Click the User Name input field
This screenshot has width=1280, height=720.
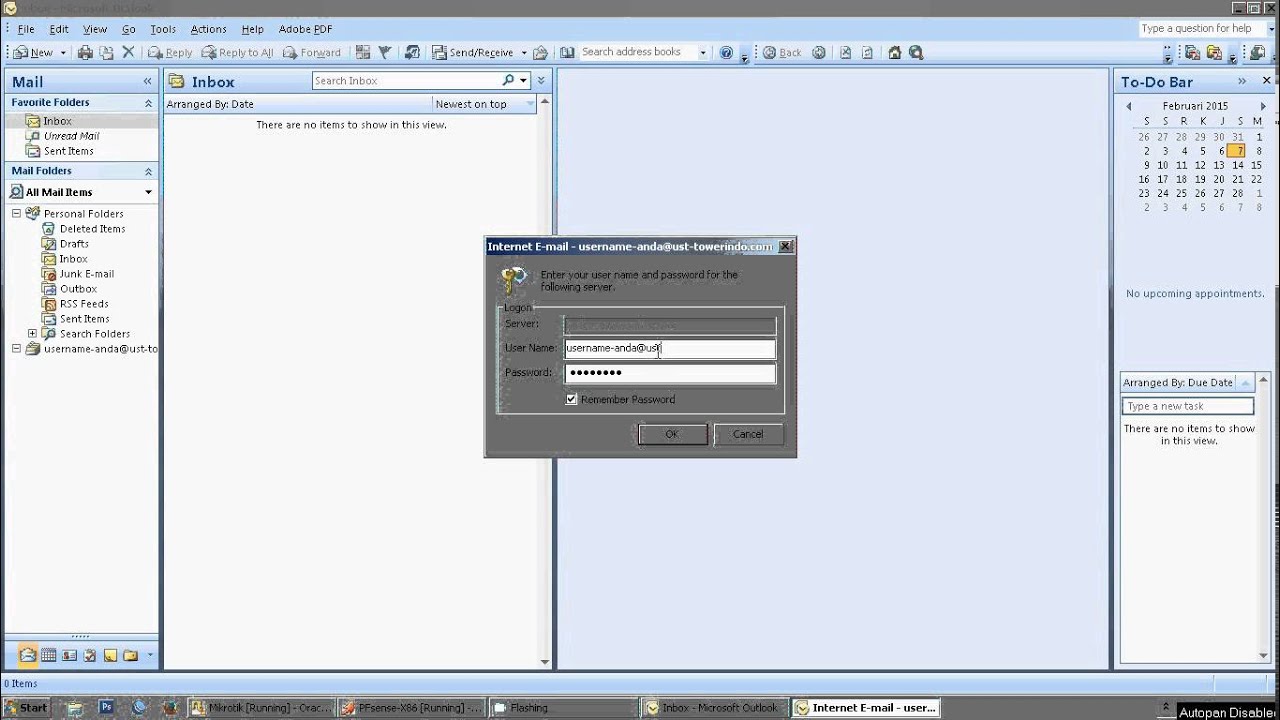670,348
